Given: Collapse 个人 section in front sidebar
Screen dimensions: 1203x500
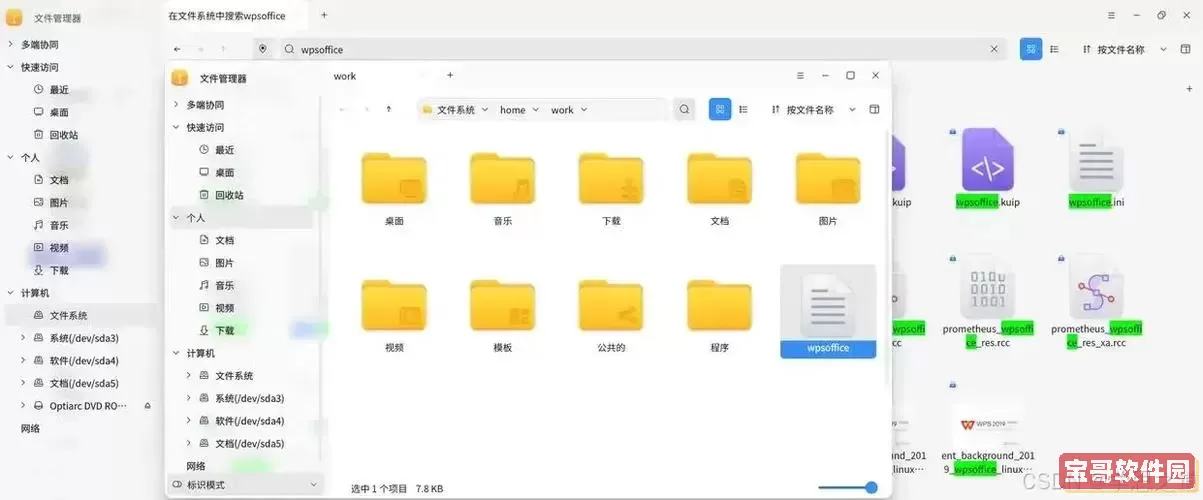Looking at the screenshot, I should (176, 217).
